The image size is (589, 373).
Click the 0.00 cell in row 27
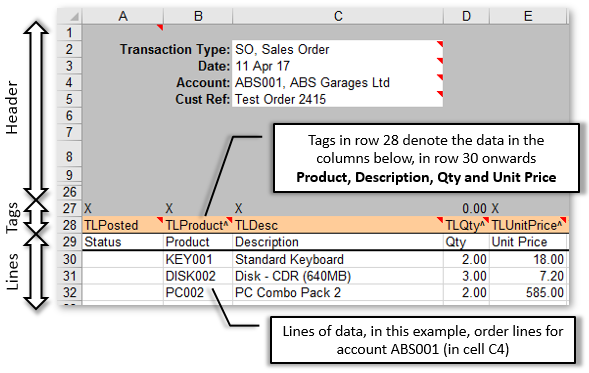[x=466, y=208]
